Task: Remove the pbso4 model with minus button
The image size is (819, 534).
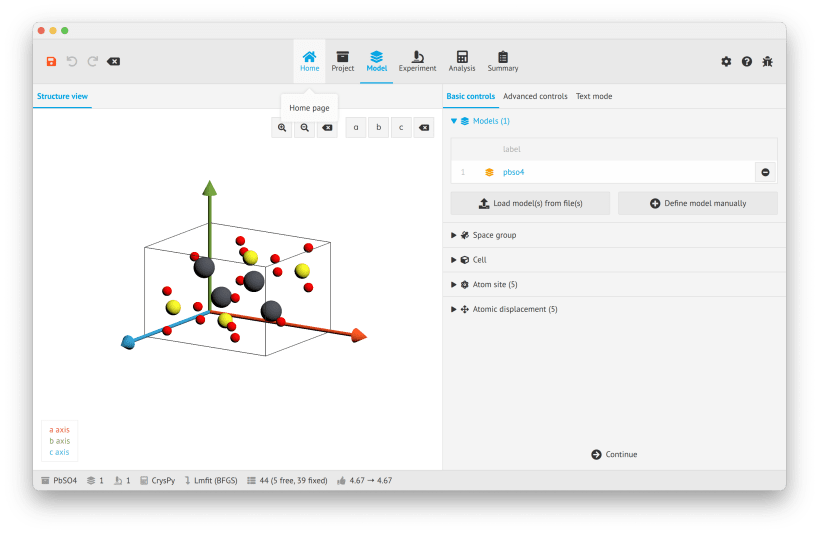Action: pyautogui.click(x=765, y=172)
